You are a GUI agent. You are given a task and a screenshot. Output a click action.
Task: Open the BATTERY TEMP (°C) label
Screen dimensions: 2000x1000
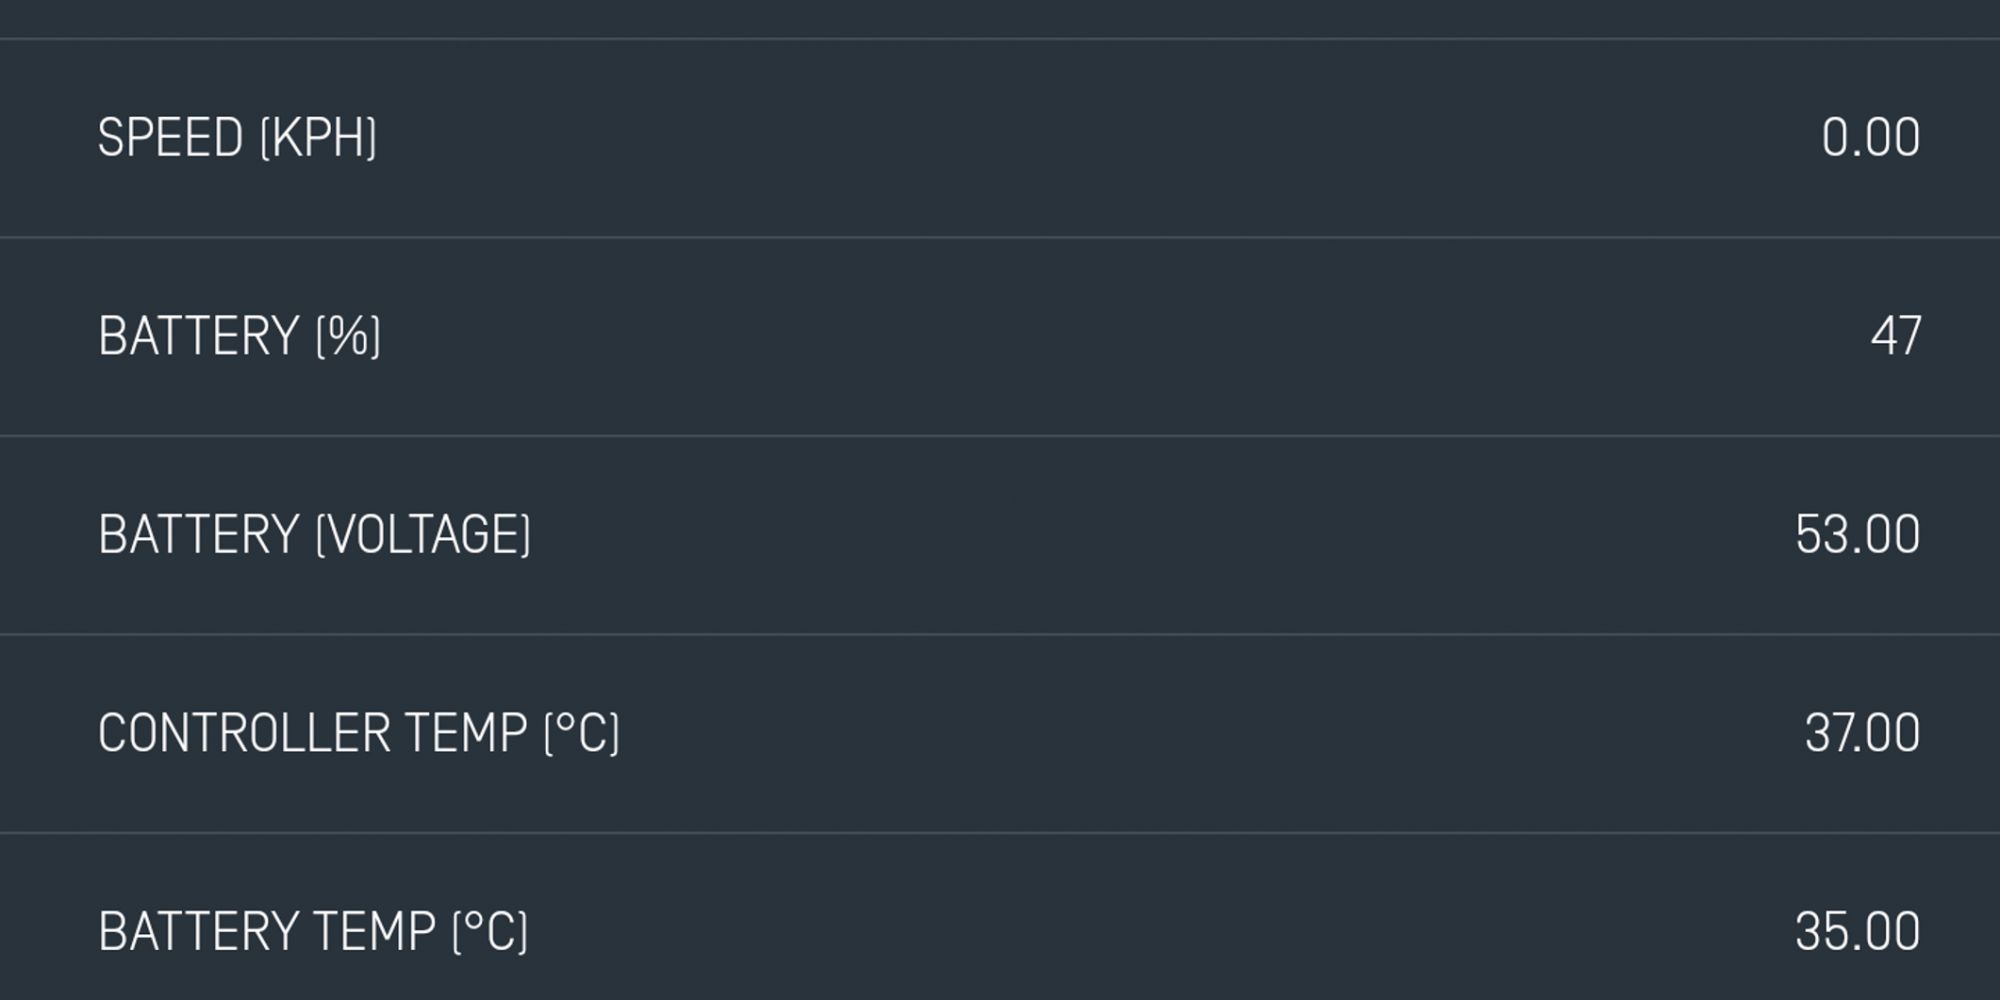click(313, 932)
